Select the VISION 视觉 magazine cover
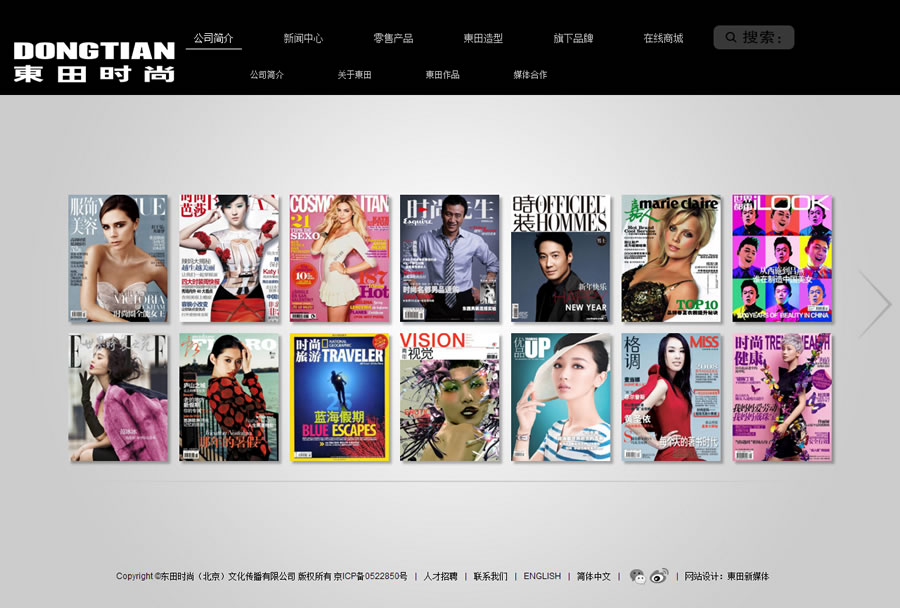900x608 pixels. tap(450, 397)
